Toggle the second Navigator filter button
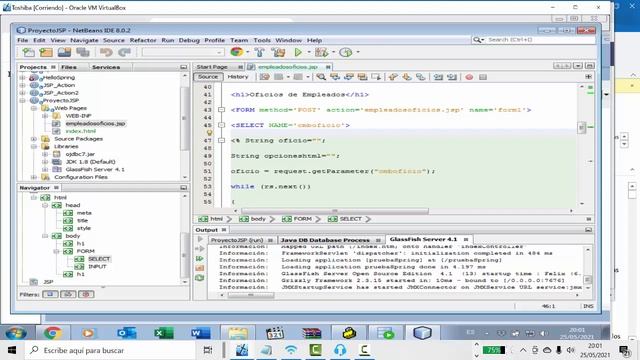The width and height of the screenshot is (640, 360). pos(68,294)
